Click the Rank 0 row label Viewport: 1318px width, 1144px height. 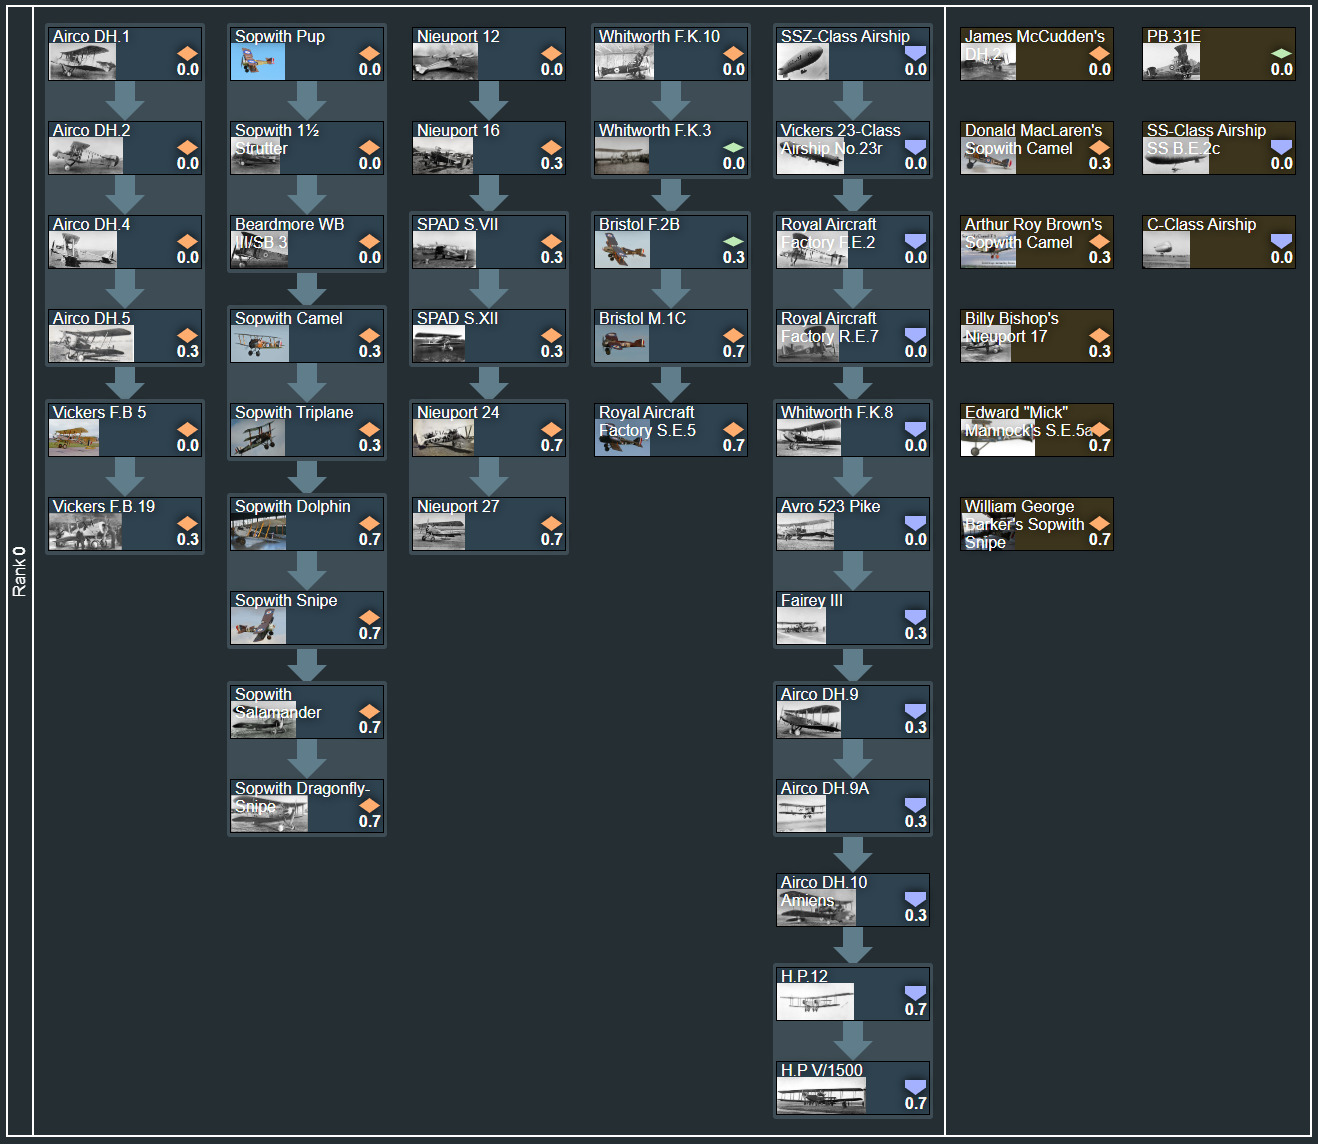coord(19,572)
